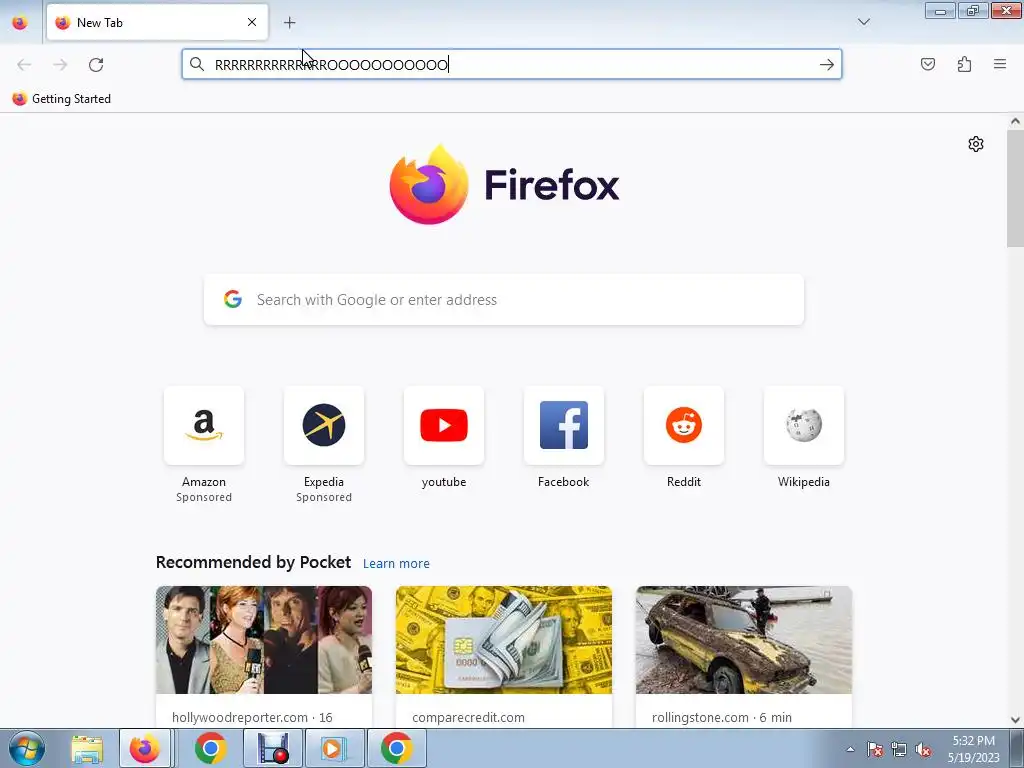This screenshot has height=768, width=1024.
Task: Click the vertical scrollbar thumb
Action: click(x=1015, y=188)
